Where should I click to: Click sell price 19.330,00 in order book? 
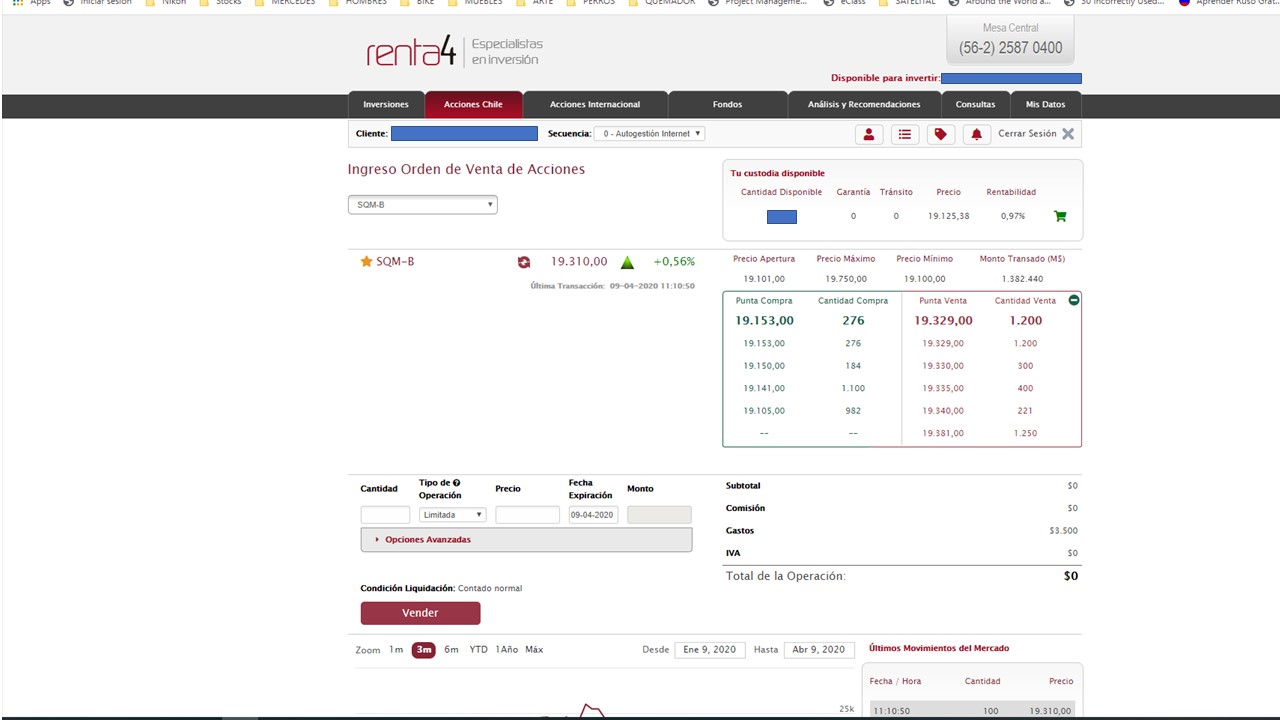click(943, 366)
